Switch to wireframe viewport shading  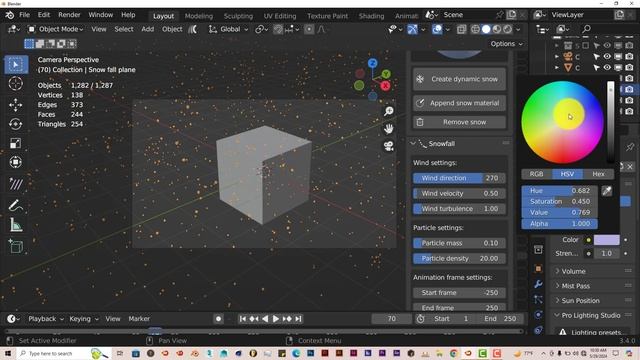tap(476, 29)
